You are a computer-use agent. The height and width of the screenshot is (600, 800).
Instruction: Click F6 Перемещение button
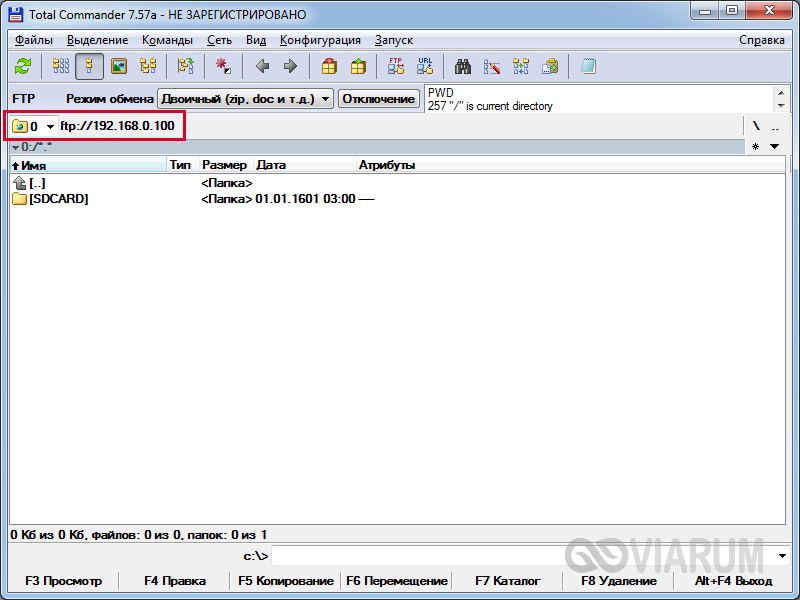click(x=396, y=581)
